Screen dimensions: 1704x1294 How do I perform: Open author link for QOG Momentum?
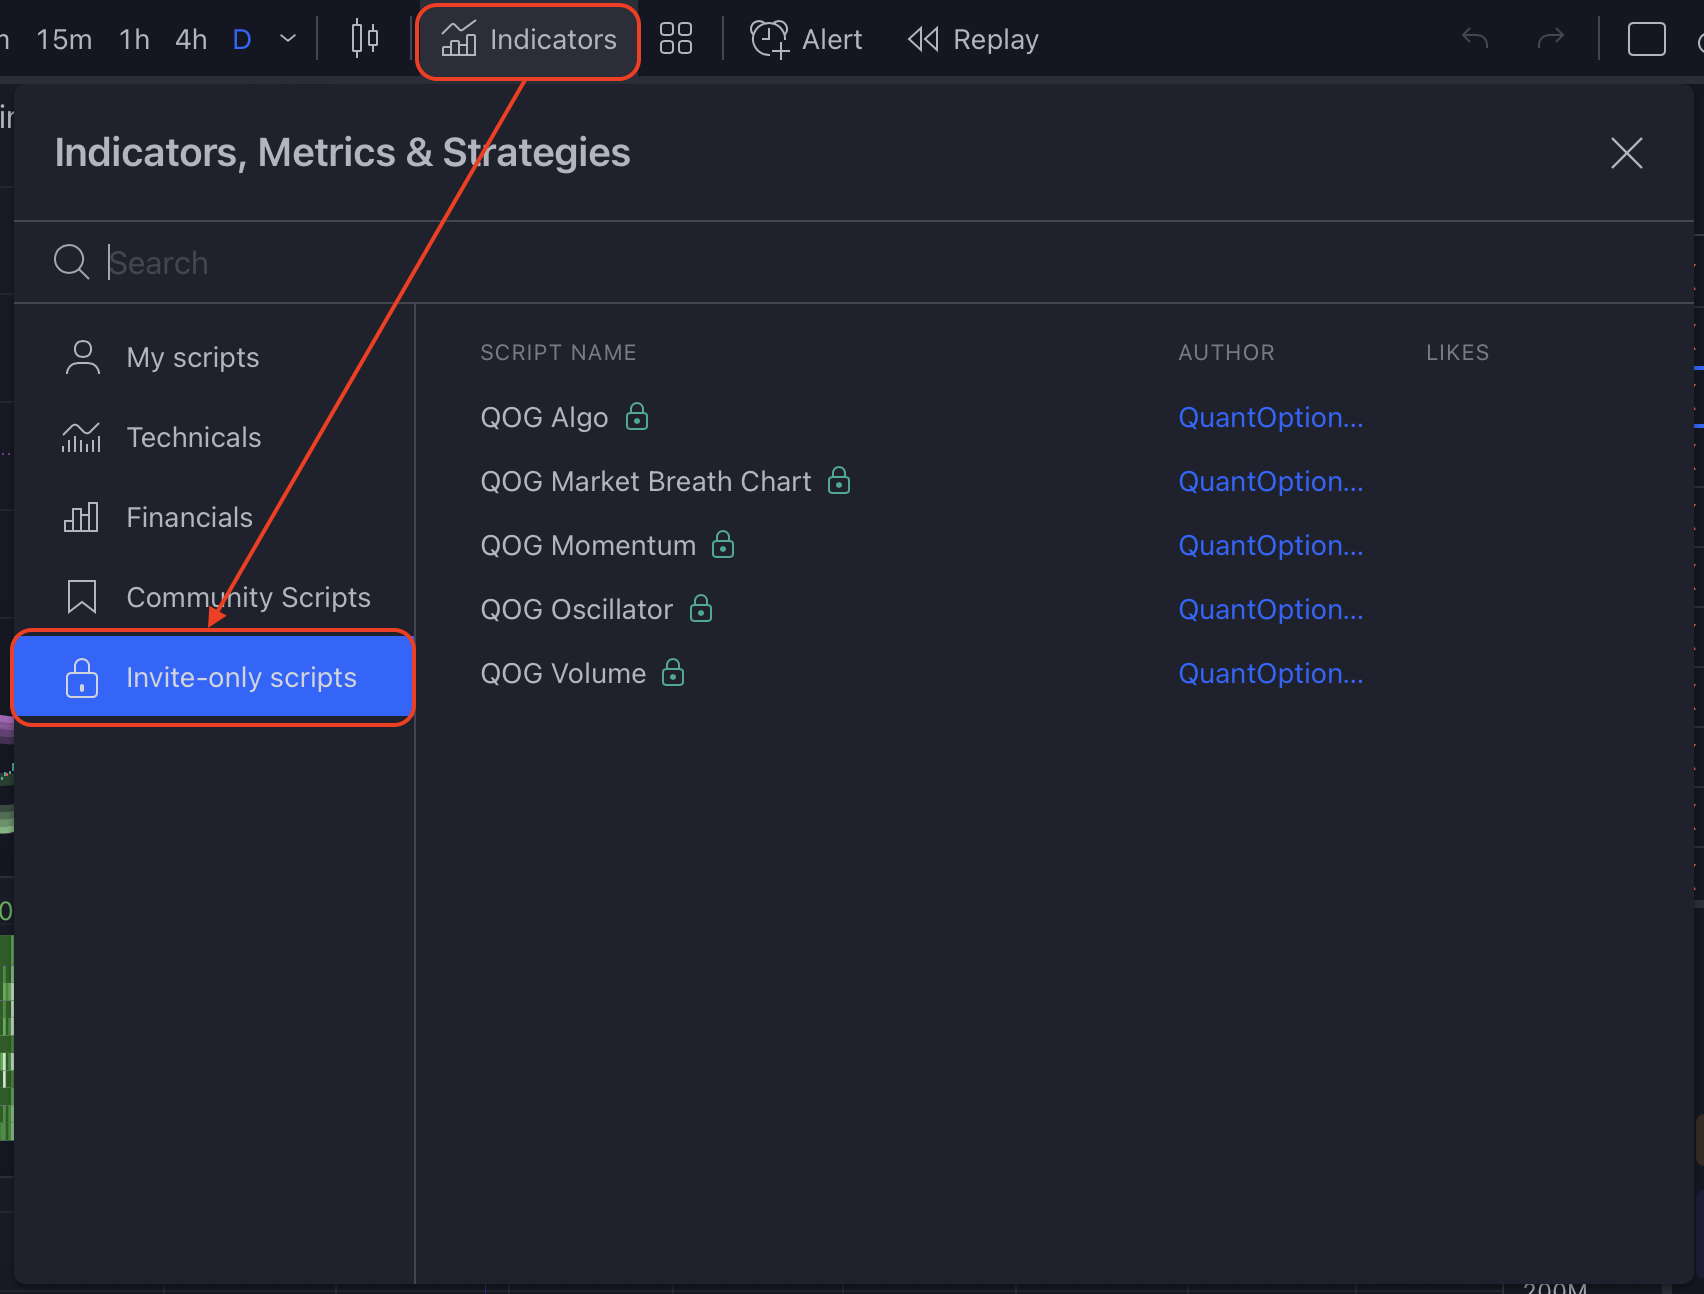pyautogui.click(x=1271, y=546)
